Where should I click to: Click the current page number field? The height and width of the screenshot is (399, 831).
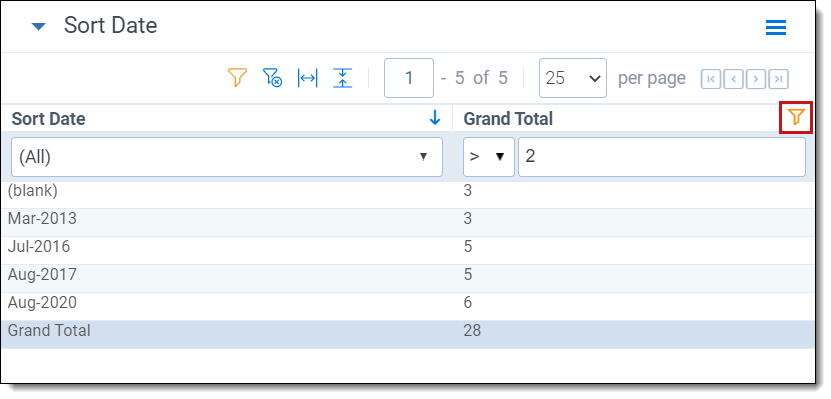click(x=409, y=78)
